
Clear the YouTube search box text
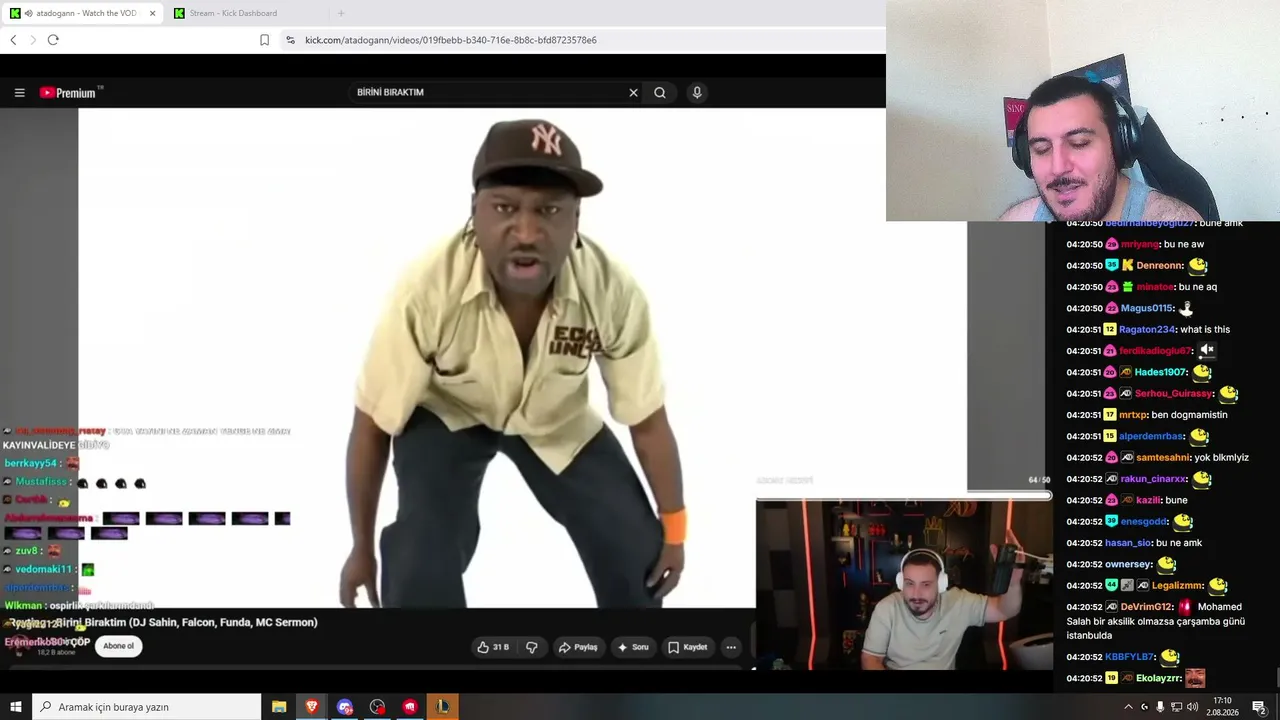tap(633, 93)
